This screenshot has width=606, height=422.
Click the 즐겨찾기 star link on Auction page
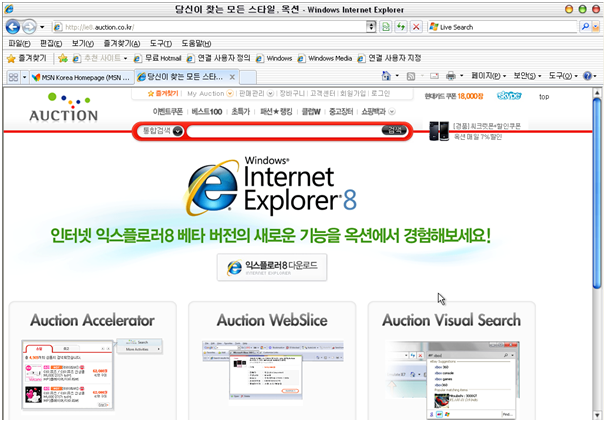coord(163,94)
